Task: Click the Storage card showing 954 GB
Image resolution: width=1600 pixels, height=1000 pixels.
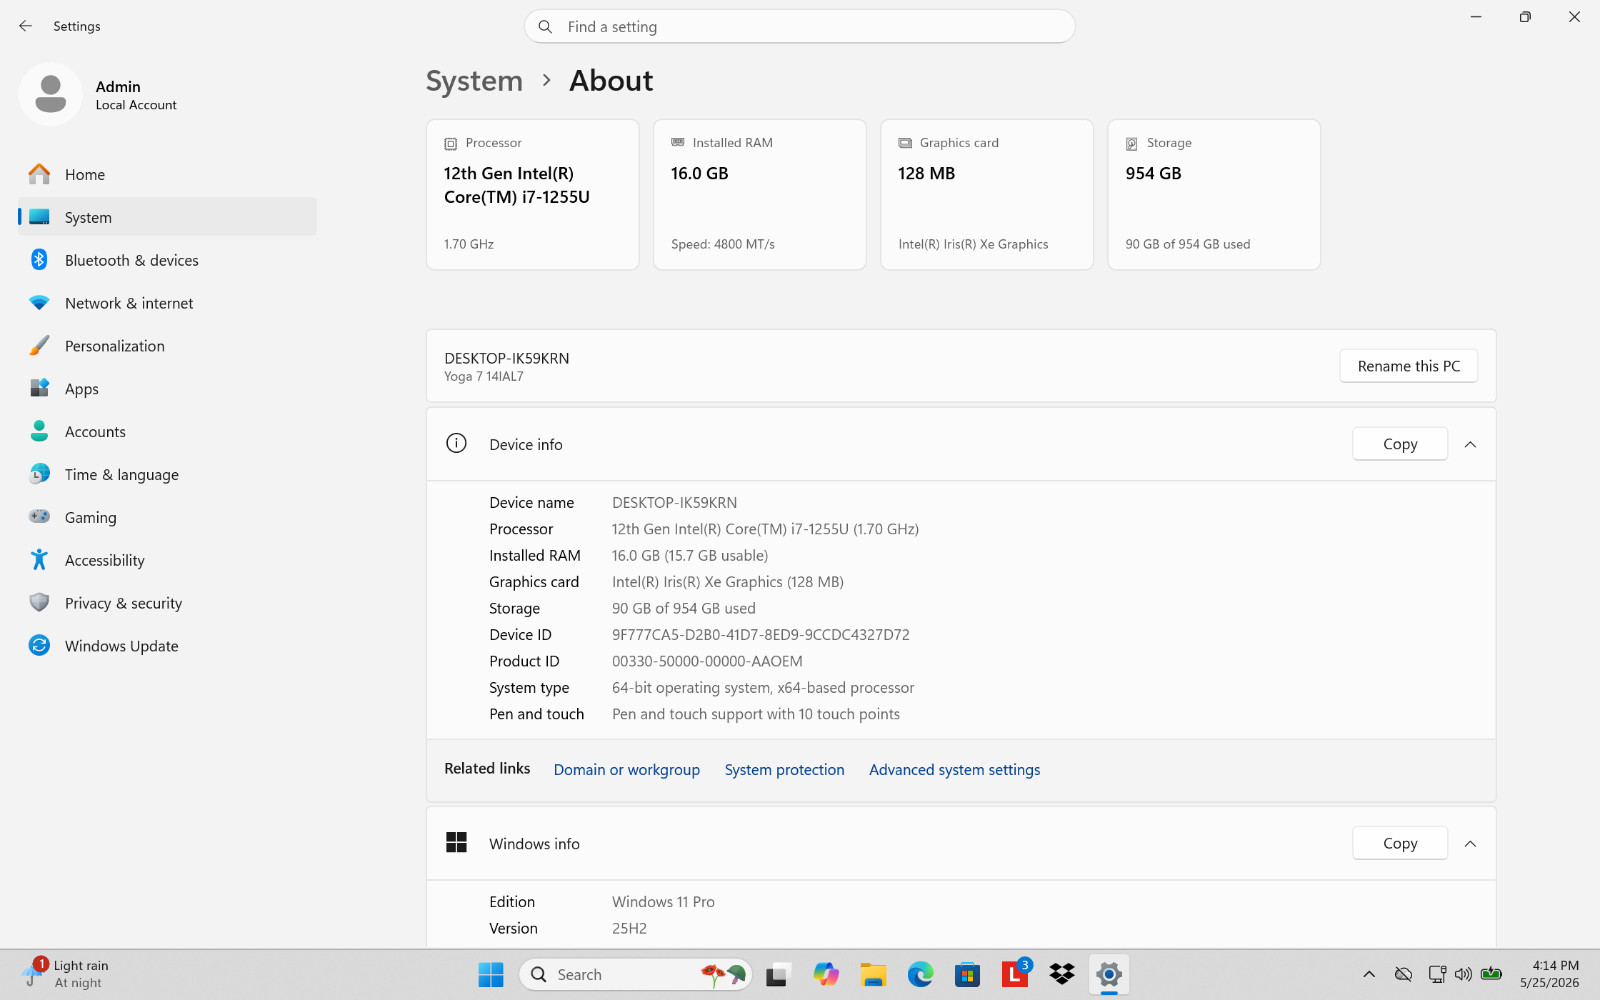Action: (1214, 195)
